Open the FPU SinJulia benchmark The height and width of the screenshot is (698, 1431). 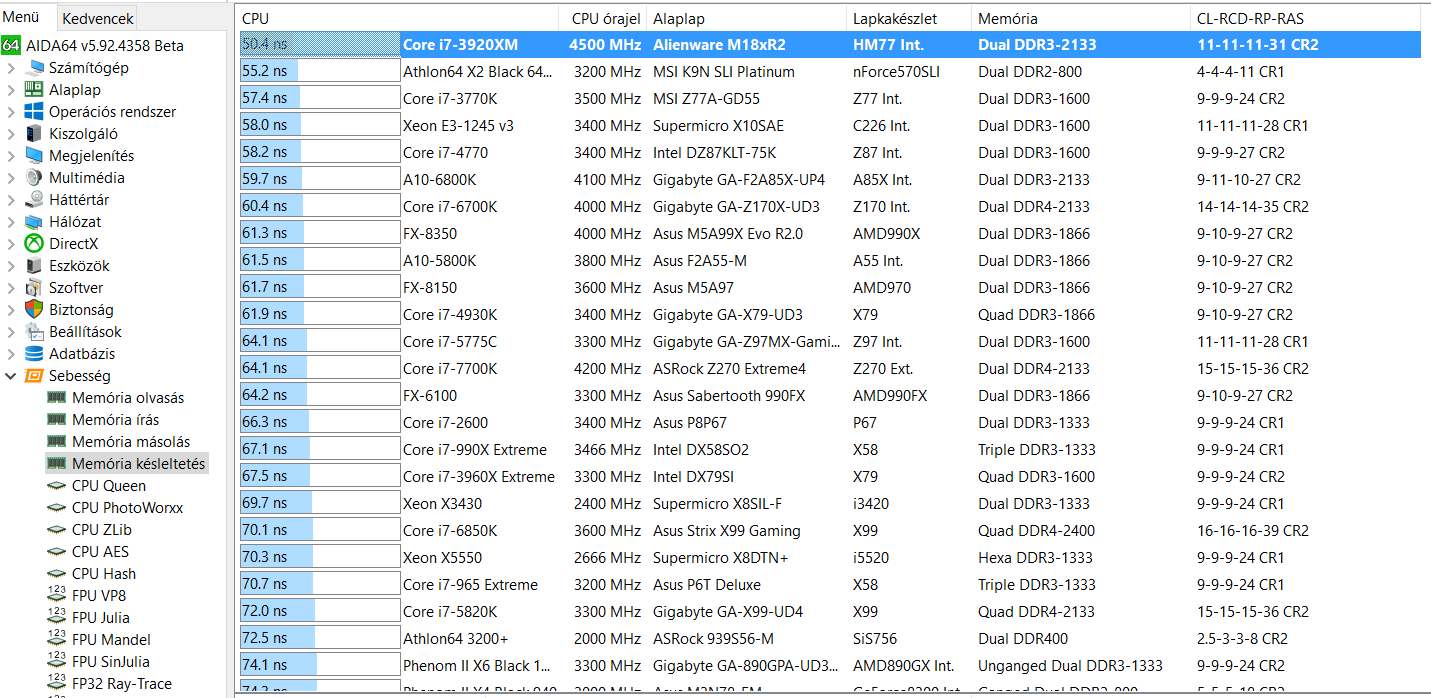pos(111,662)
